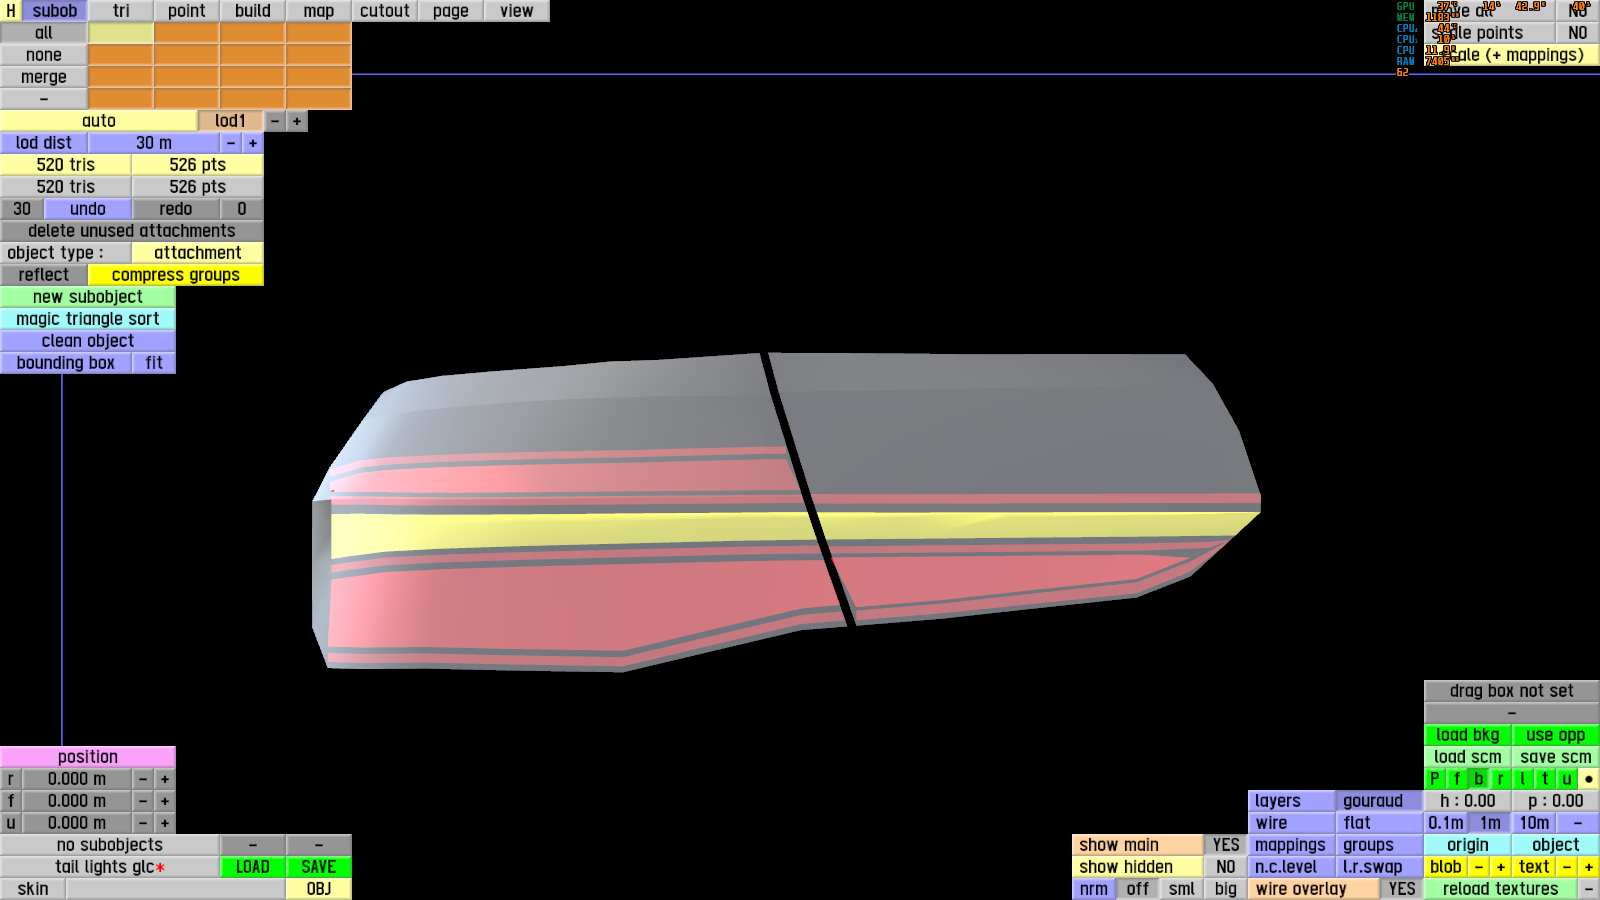The image size is (1600, 900).
Task: Choose the 'u' under view button
Action: tap(1567, 779)
